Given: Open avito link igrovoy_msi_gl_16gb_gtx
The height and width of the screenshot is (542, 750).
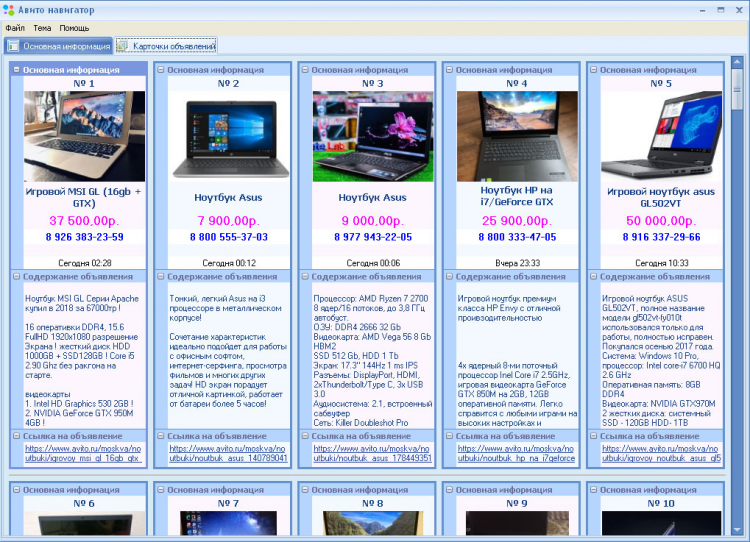Looking at the screenshot, I should (x=83, y=453).
